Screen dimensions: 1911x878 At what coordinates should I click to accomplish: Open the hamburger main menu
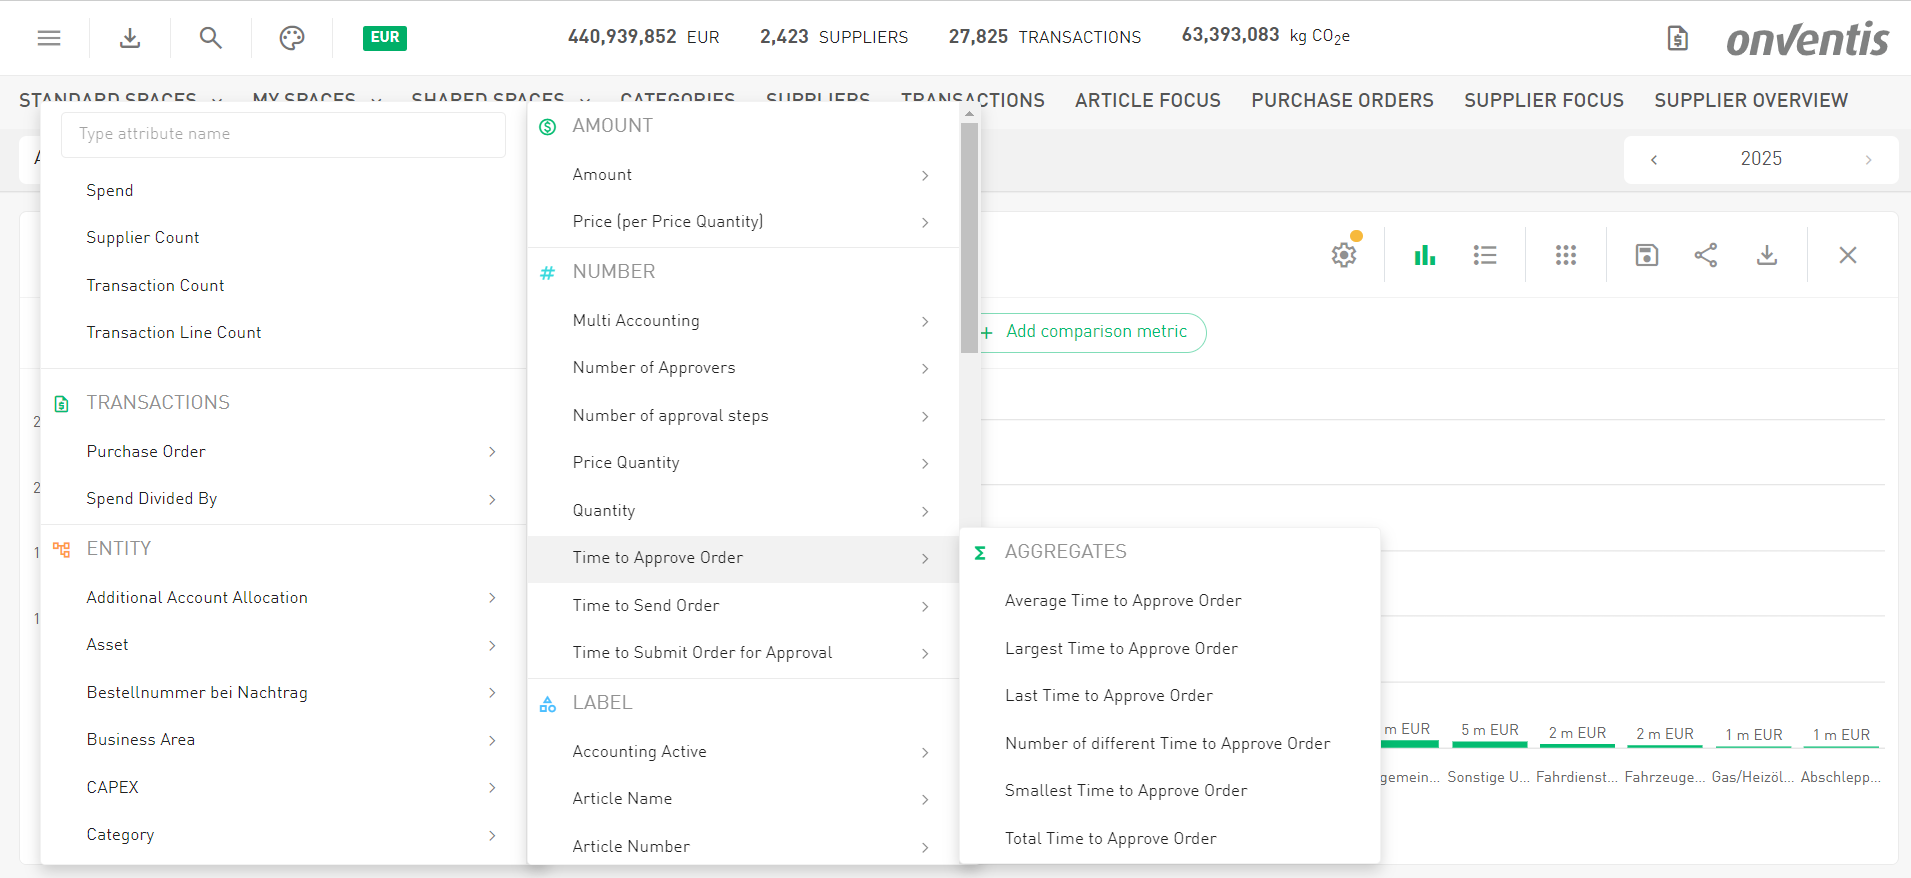[x=49, y=38]
